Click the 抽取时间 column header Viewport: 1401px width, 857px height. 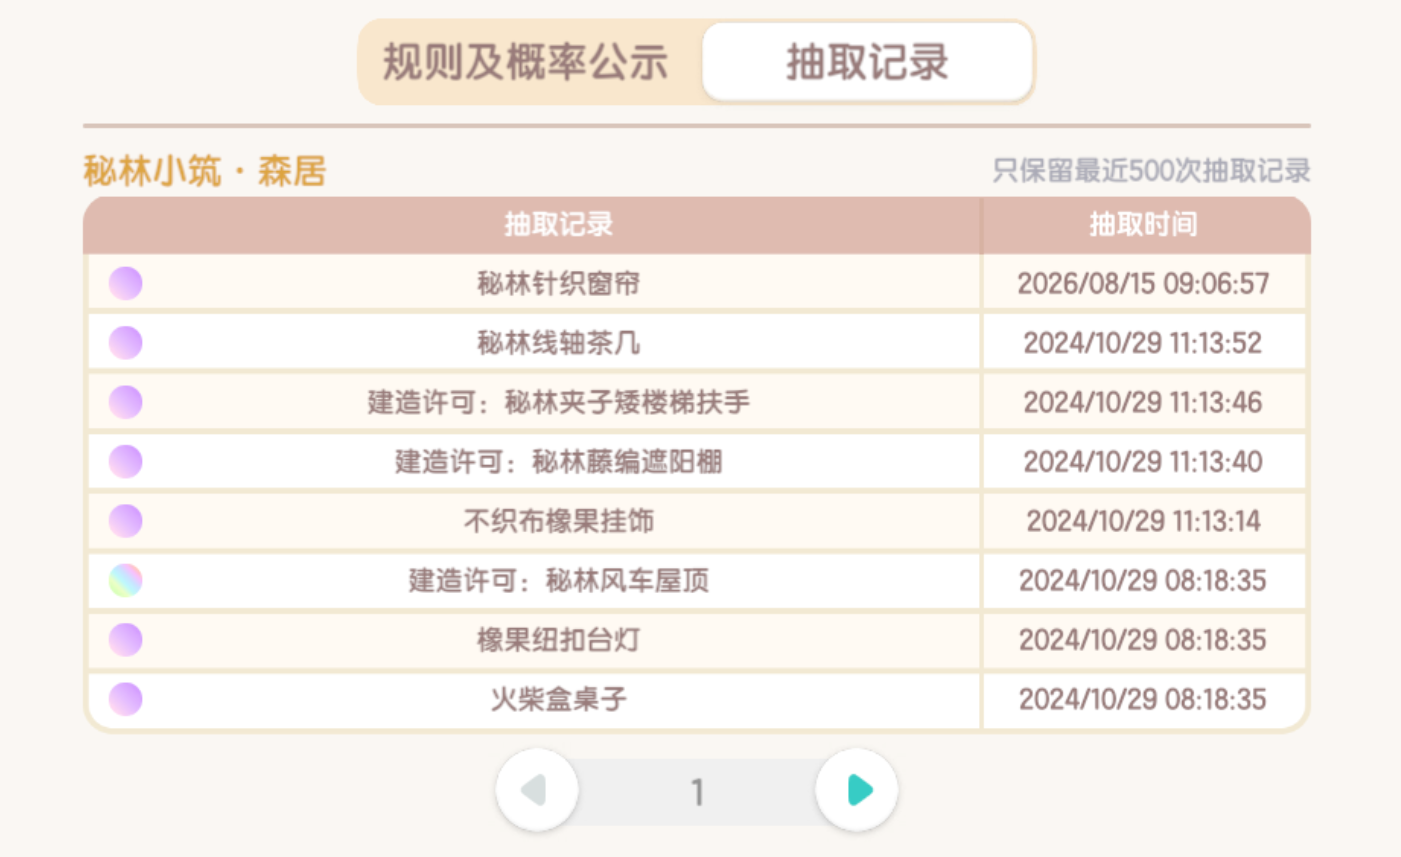[x=1143, y=224]
